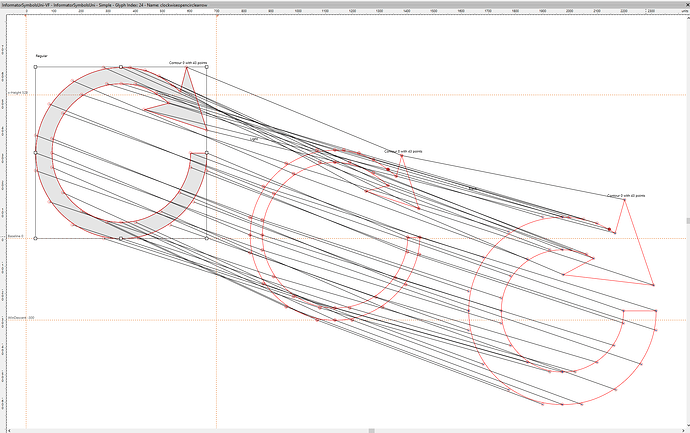Click the x-Height guideline label
Screen dimensions: 690x433
18,93
